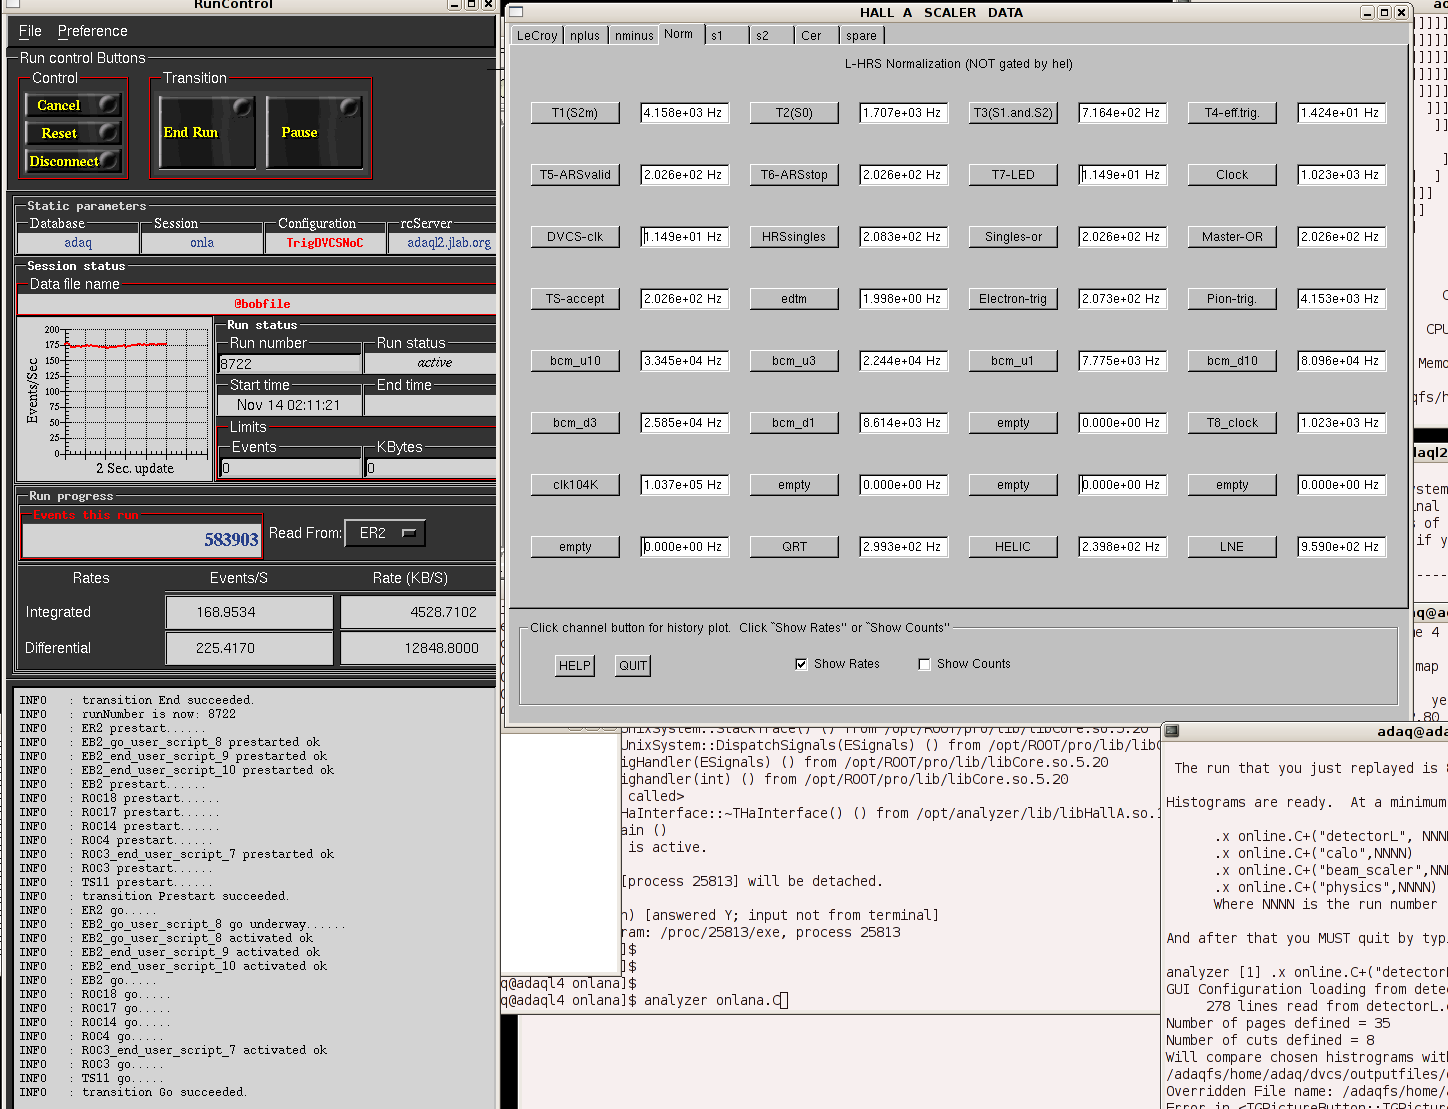Select the clk104K rate field 1.037e+05 Hz
1448x1109 pixels.
click(685, 485)
